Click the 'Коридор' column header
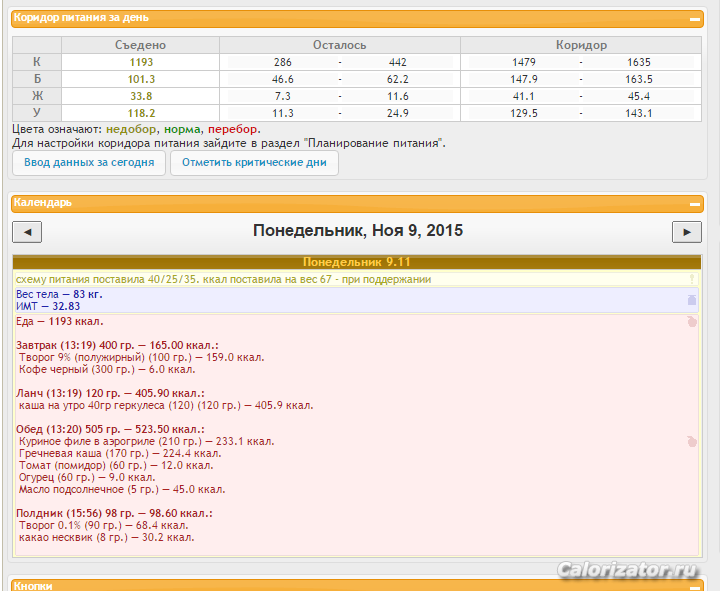Viewport: 720px width, 591px height. (x=581, y=45)
